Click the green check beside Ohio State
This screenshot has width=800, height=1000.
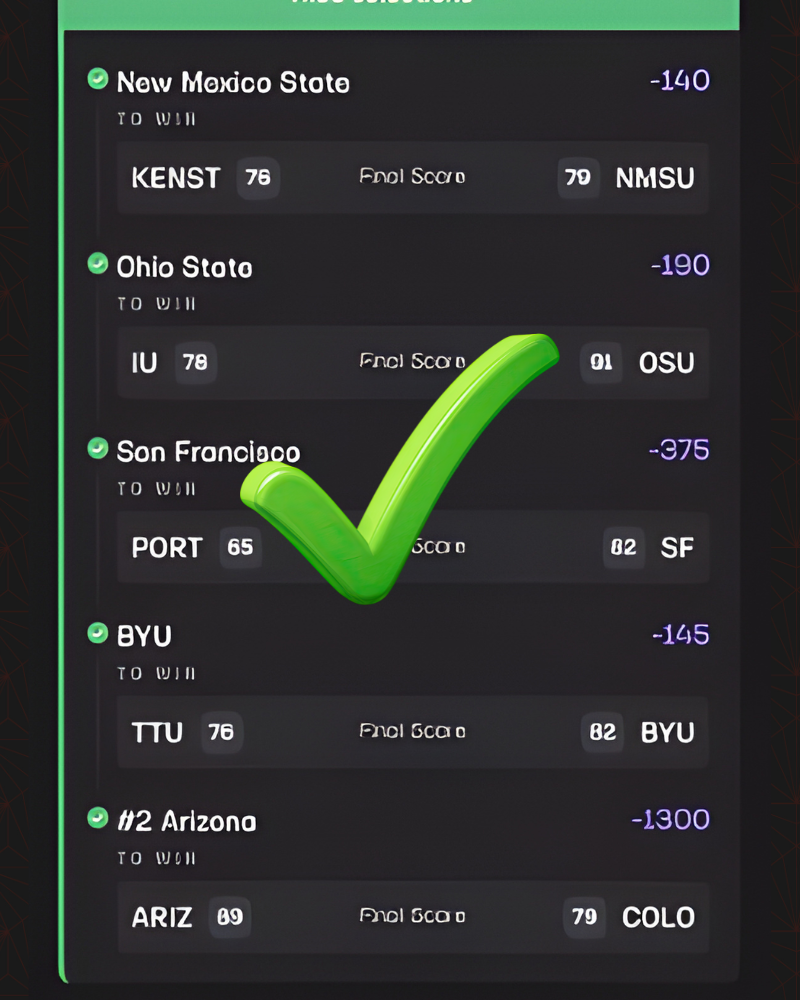click(98, 264)
